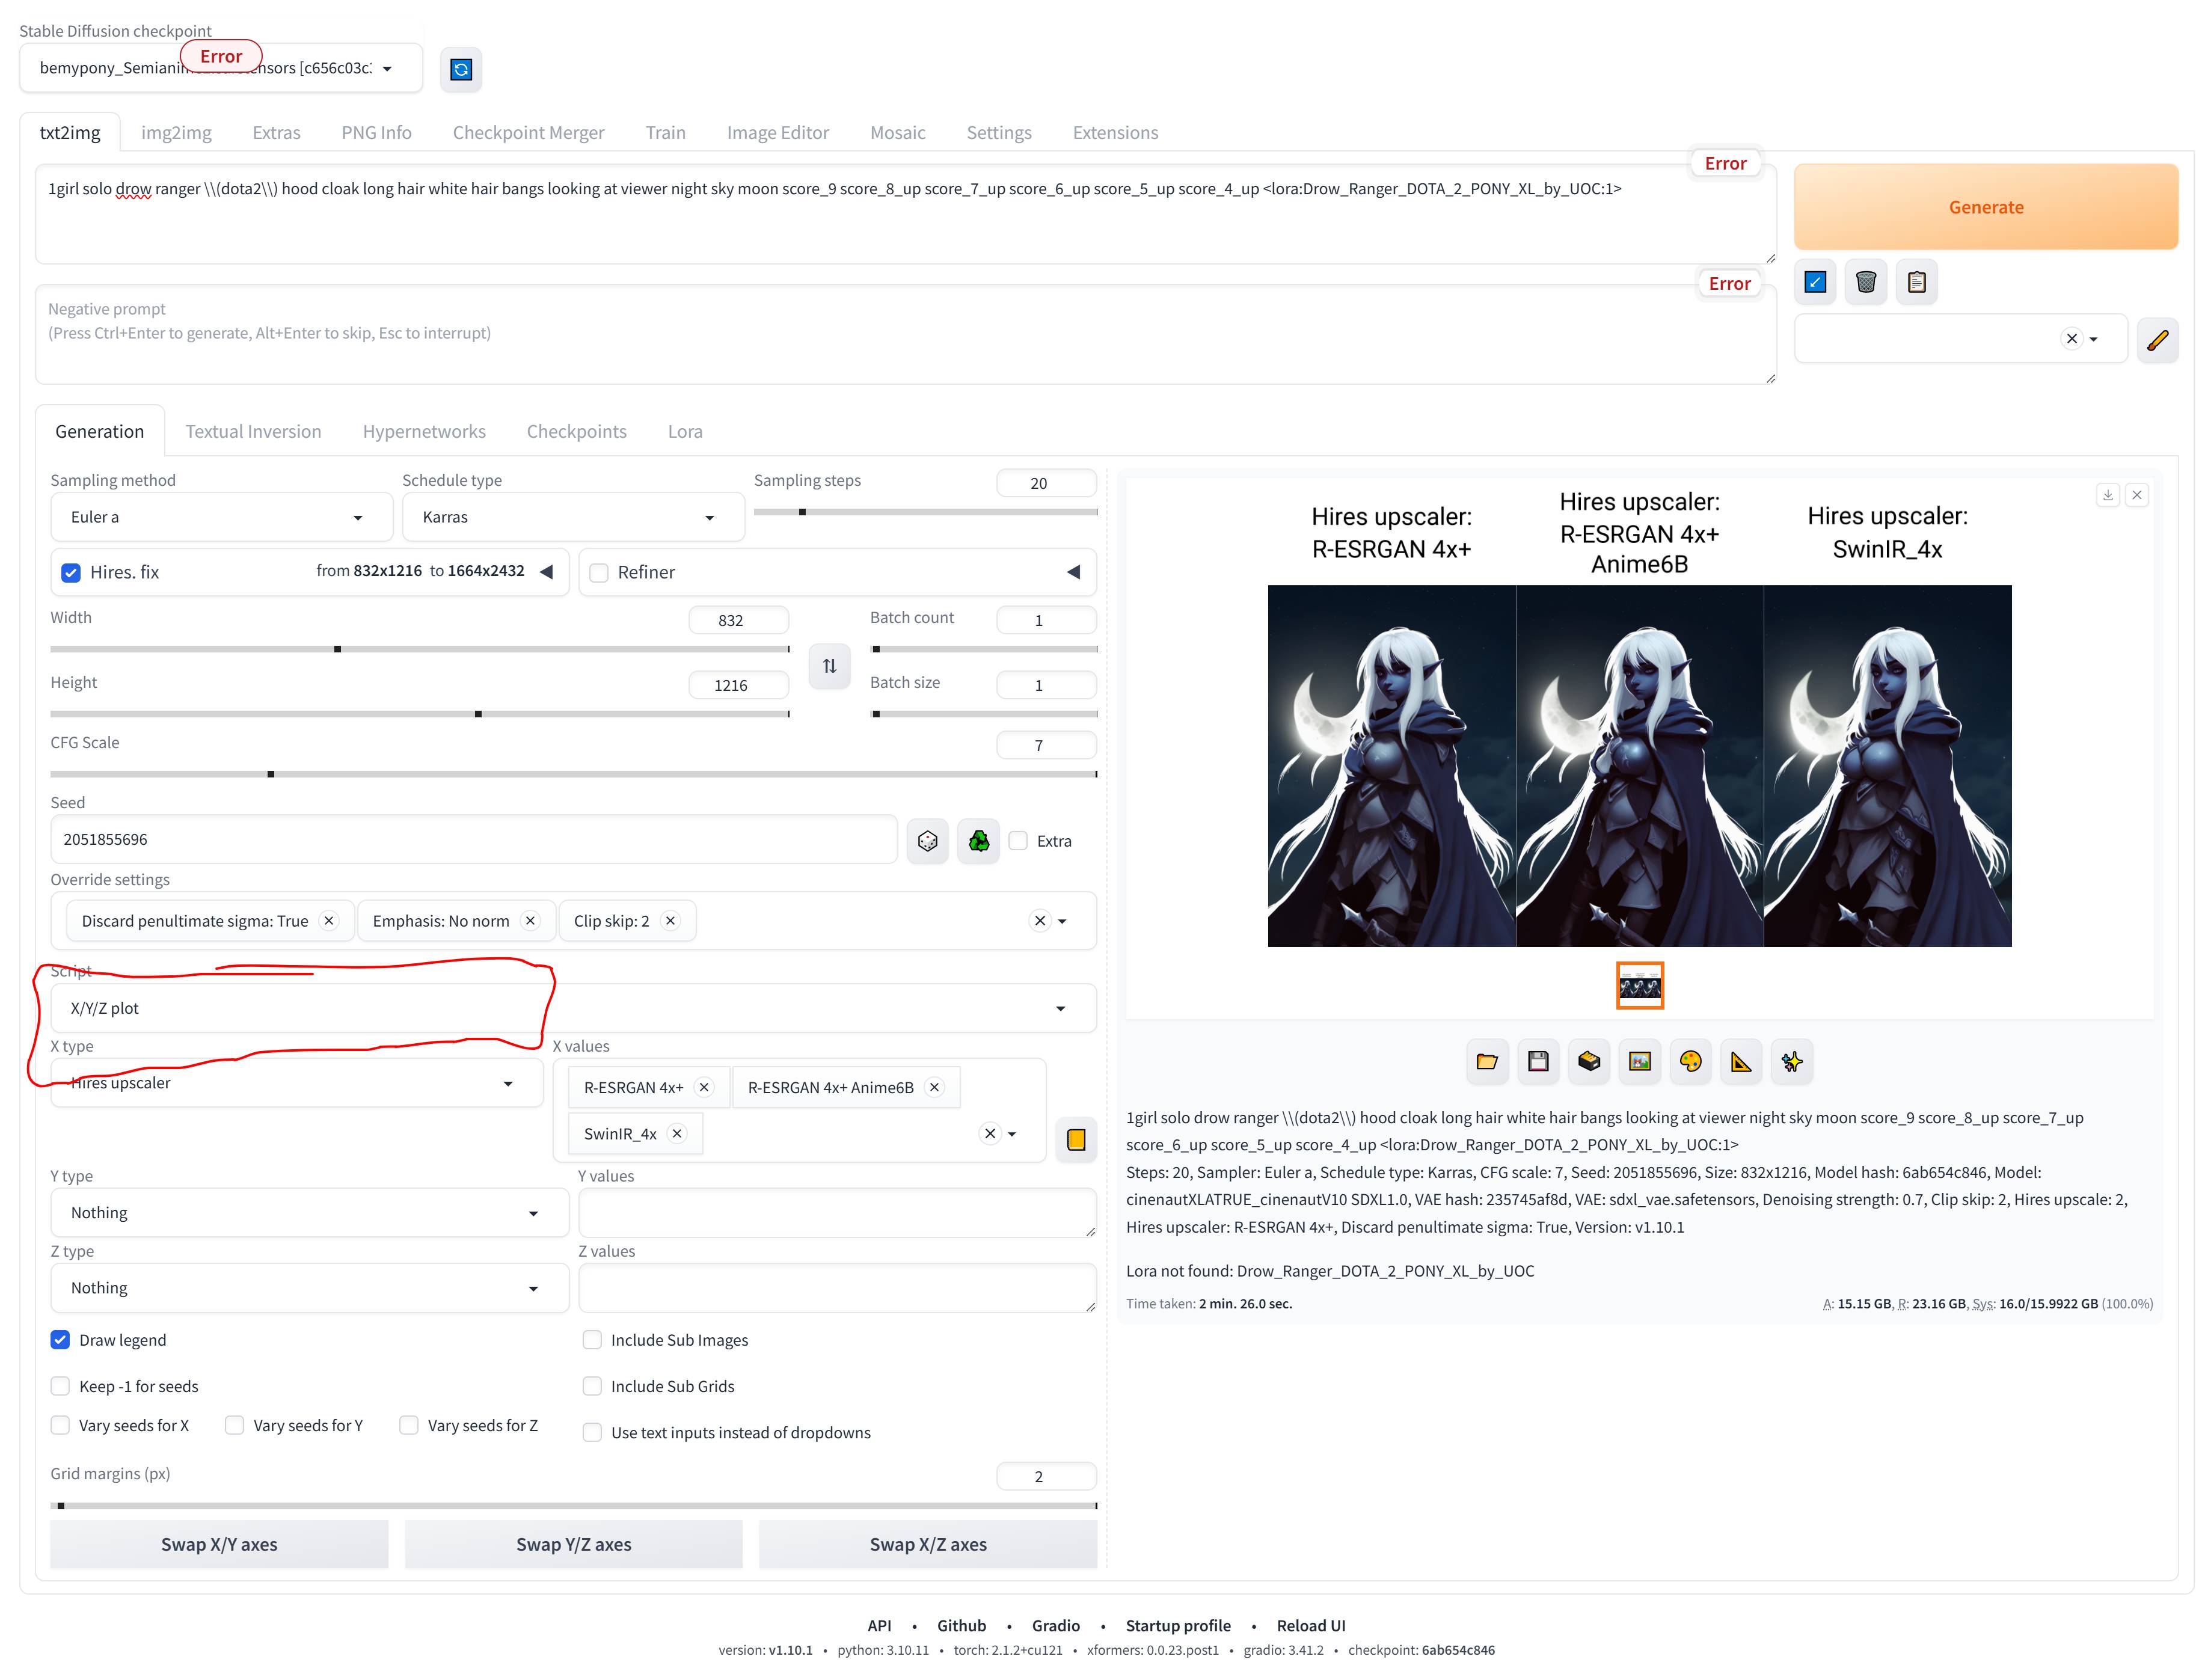Disable the Hires. fix checkbox
Image resolution: width=2196 pixels, height=1680 pixels.
point(71,573)
